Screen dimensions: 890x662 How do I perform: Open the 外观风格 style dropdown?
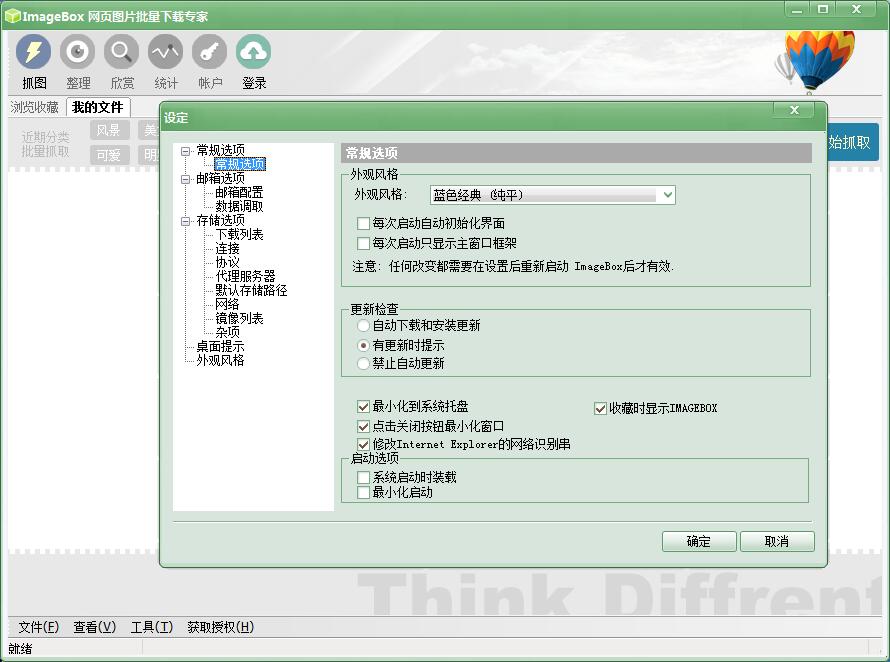tap(669, 194)
